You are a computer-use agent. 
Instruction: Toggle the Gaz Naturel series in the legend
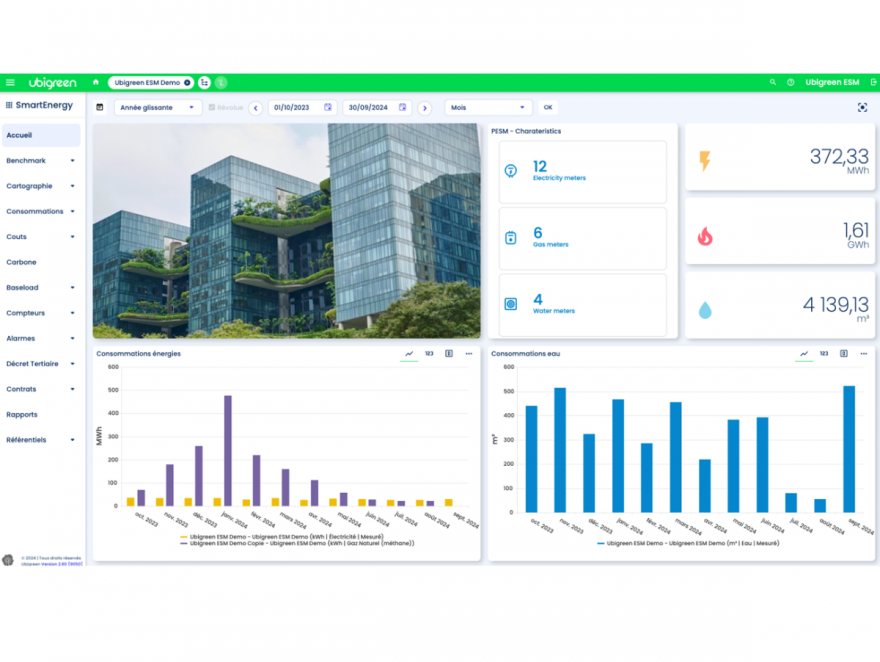click(x=297, y=544)
